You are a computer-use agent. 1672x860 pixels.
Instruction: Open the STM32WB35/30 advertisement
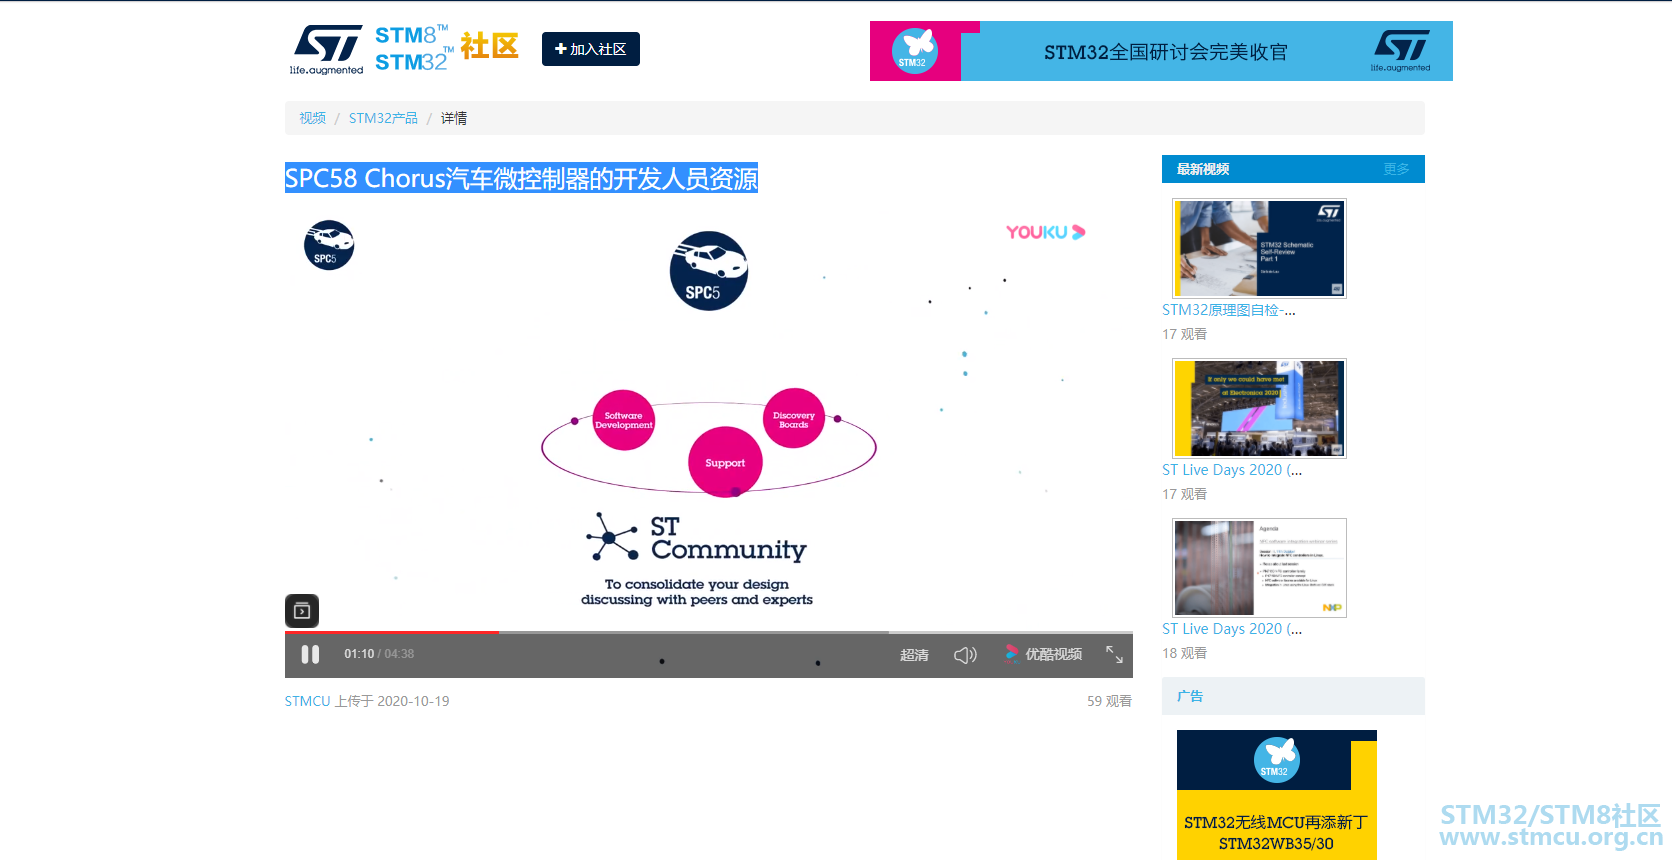tap(1277, 795)
